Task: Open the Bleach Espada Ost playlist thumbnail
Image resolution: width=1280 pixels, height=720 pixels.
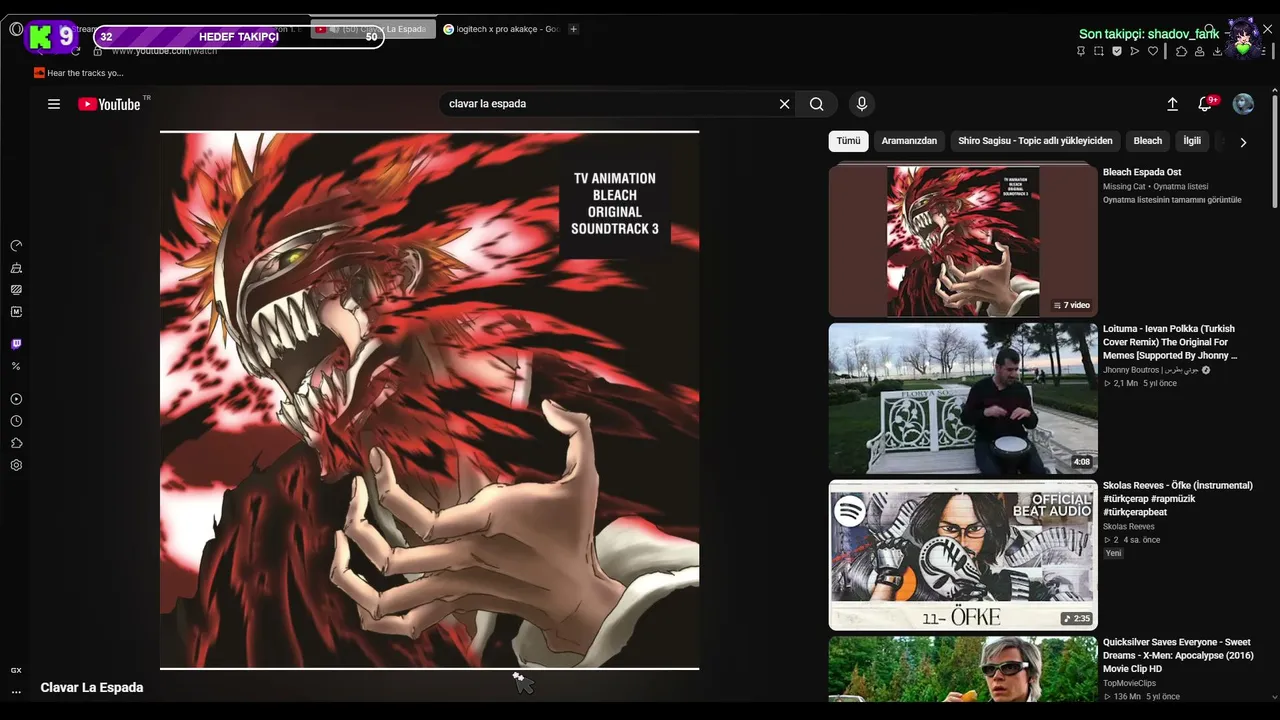Action: [963, 241]
